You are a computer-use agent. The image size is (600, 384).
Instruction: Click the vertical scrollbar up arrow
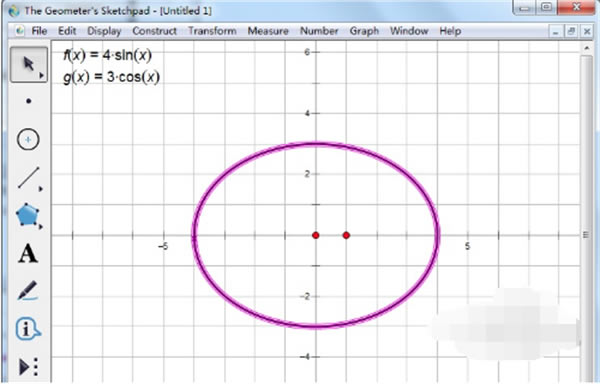click(587, 49)
